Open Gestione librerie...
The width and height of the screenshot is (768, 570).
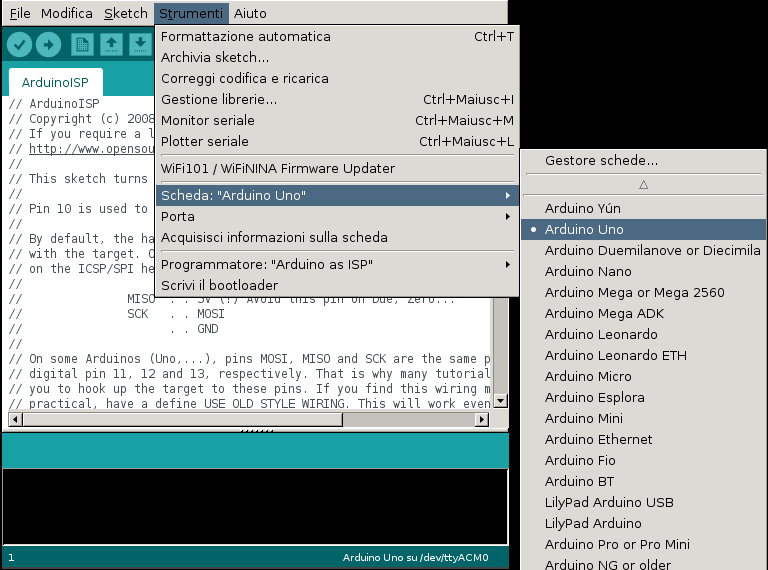337,100
